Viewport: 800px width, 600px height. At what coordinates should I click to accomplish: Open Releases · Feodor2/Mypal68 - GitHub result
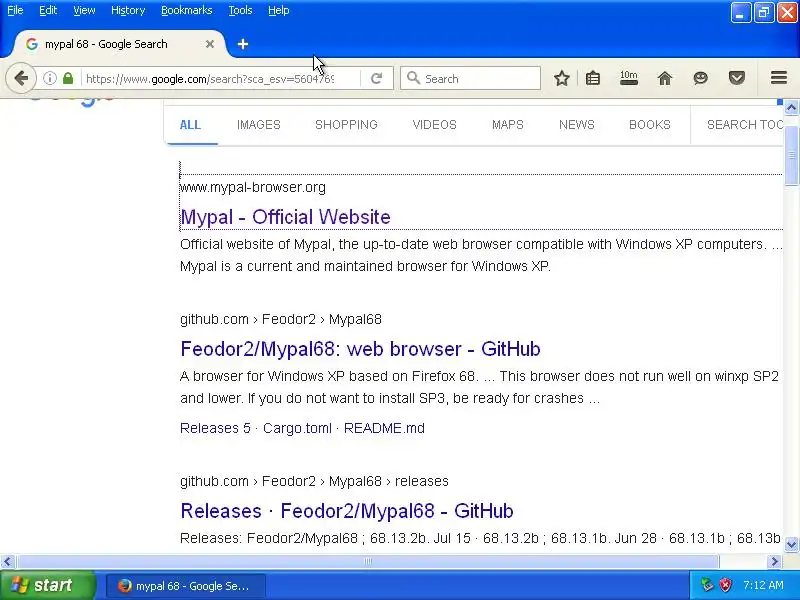click(347, 511)
